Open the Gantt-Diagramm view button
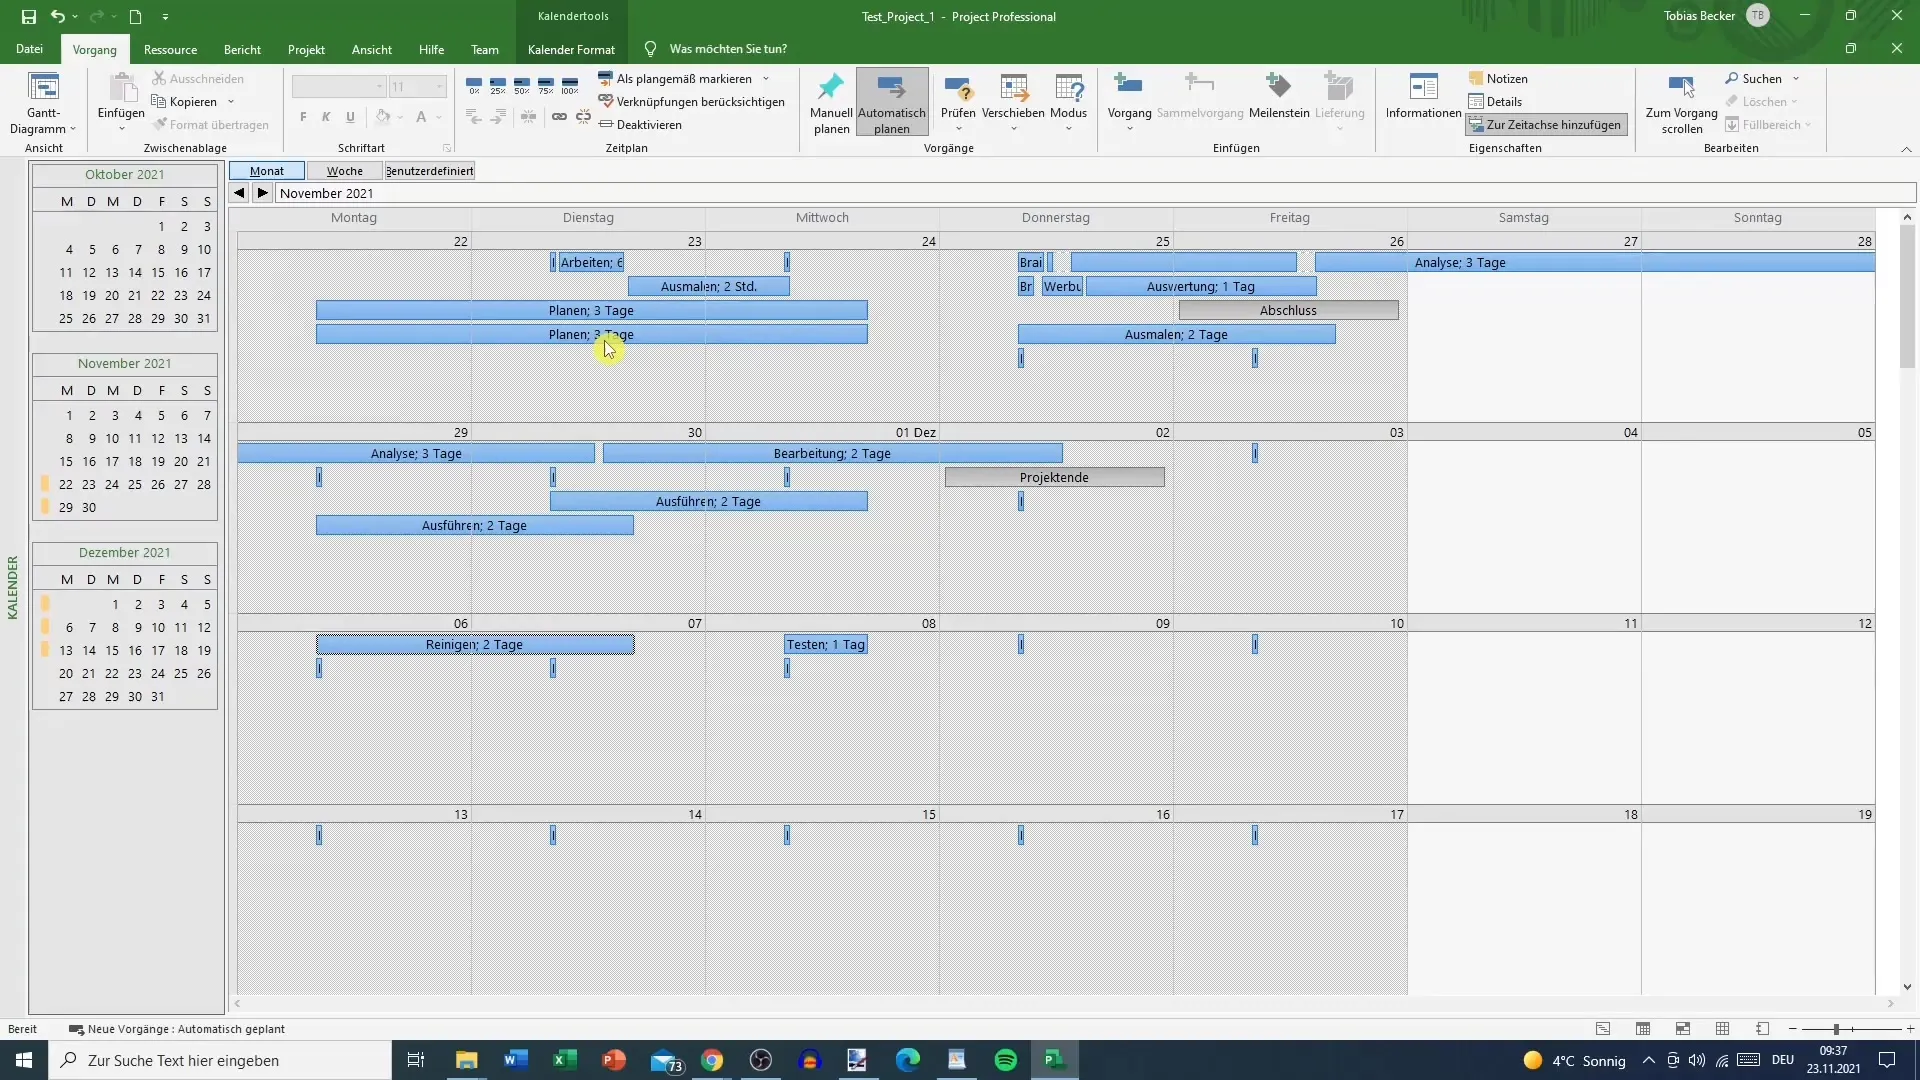This screenshot has width=1920, height=1080. tap(43, 103)
